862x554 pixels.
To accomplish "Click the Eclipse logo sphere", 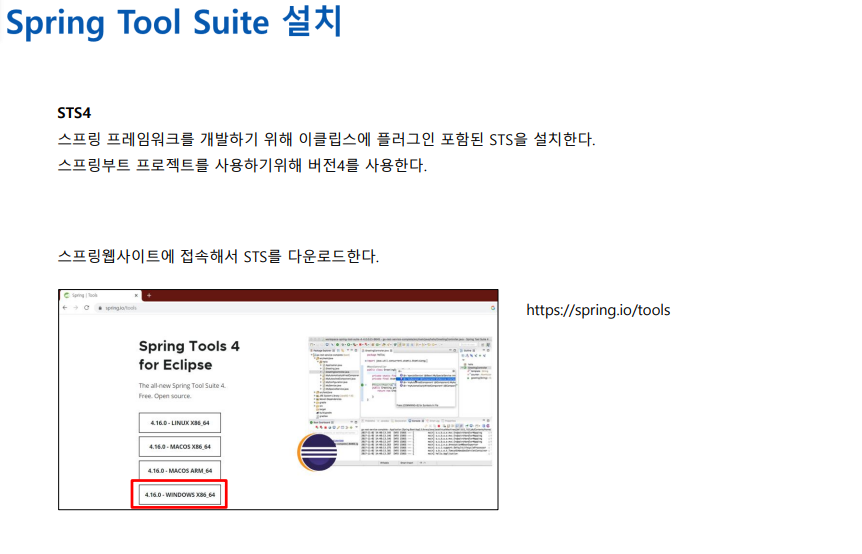I will [318, 452].
